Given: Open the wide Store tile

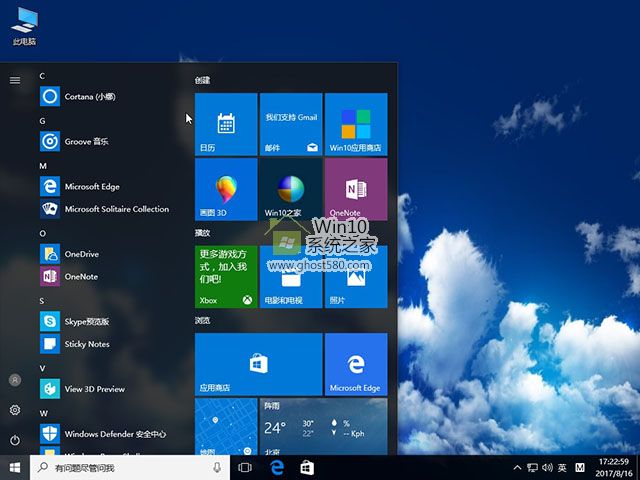Looking at the screenshot, I should 258,364.
